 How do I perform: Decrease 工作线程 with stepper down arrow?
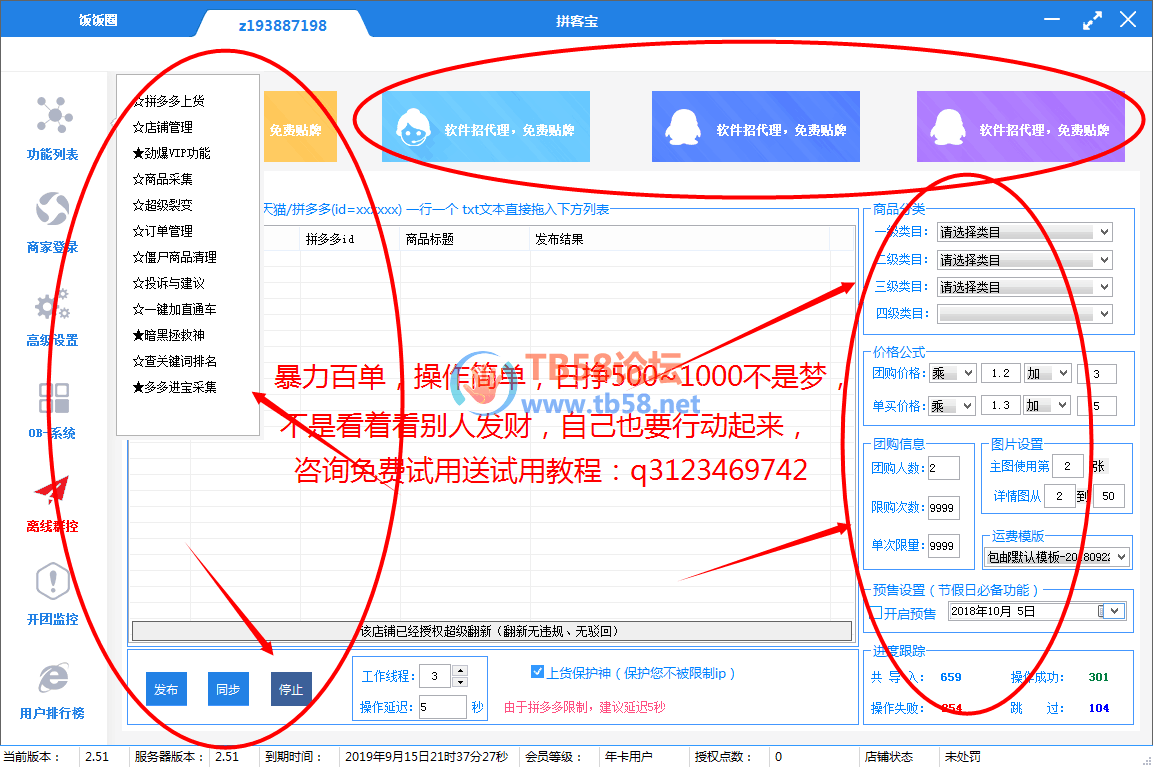(x=460, y=682)
